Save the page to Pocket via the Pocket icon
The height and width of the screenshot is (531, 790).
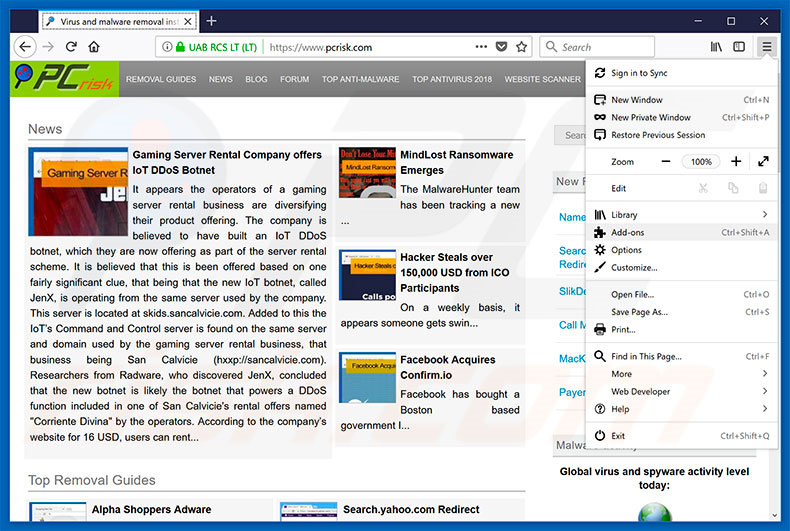[x=501, y=47]
